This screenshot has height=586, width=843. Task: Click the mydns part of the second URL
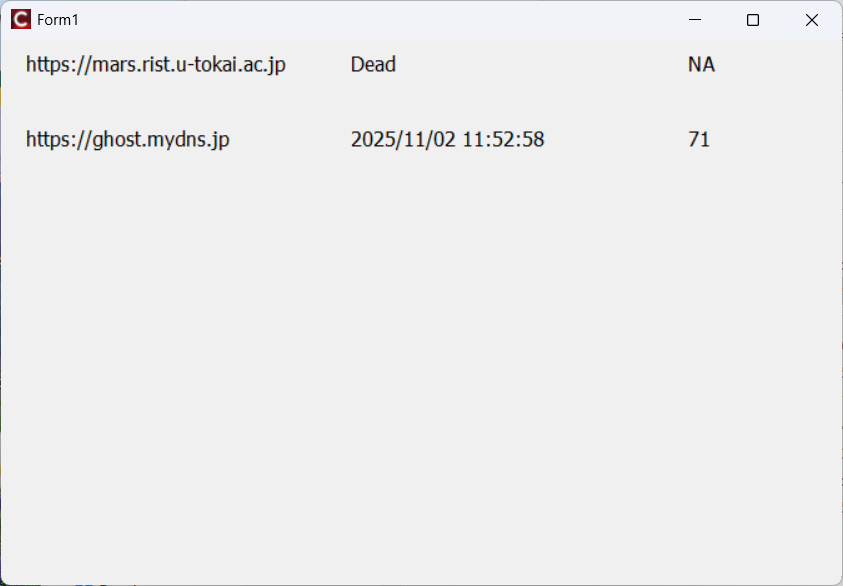pos(175,140)
